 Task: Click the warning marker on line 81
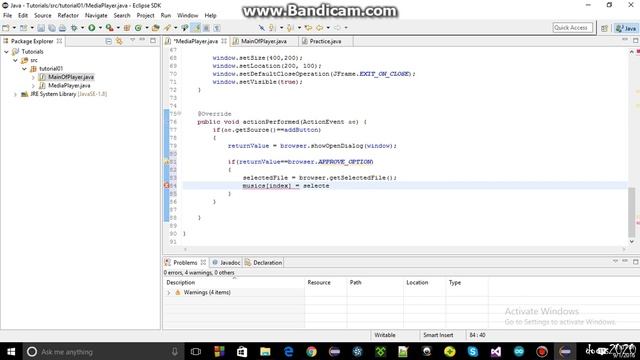click(x=167, y=162)
